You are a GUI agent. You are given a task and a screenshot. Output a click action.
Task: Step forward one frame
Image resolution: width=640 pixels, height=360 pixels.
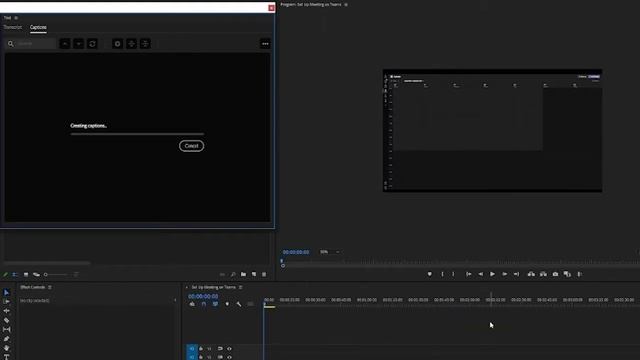504,274
